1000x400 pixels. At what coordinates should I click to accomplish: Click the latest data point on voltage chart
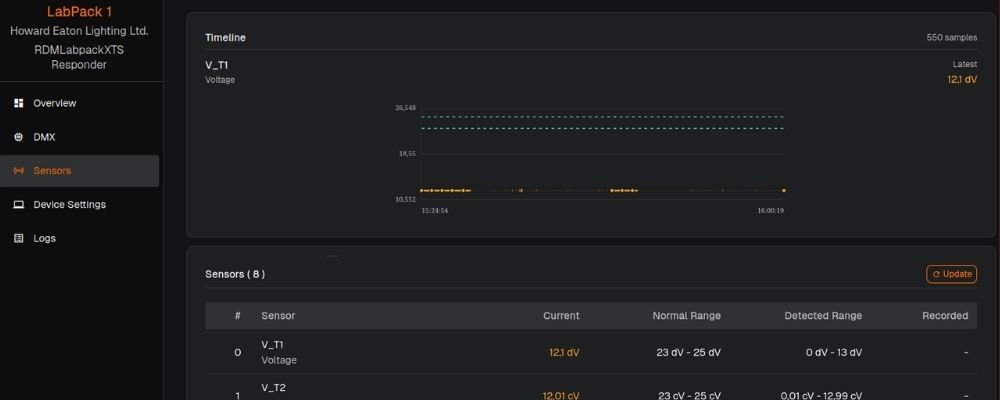click(x=784, y=190)
